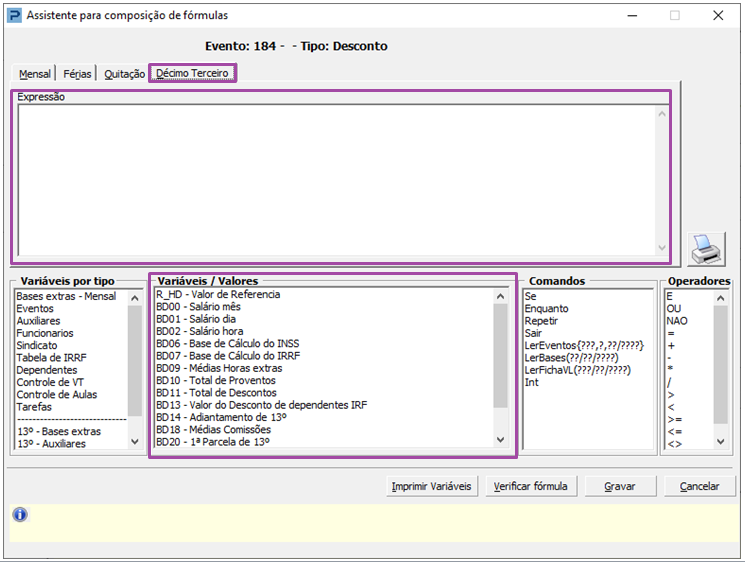Switch to the Férias tab
This screenshot has width=745, height=562.
[77, 74]
